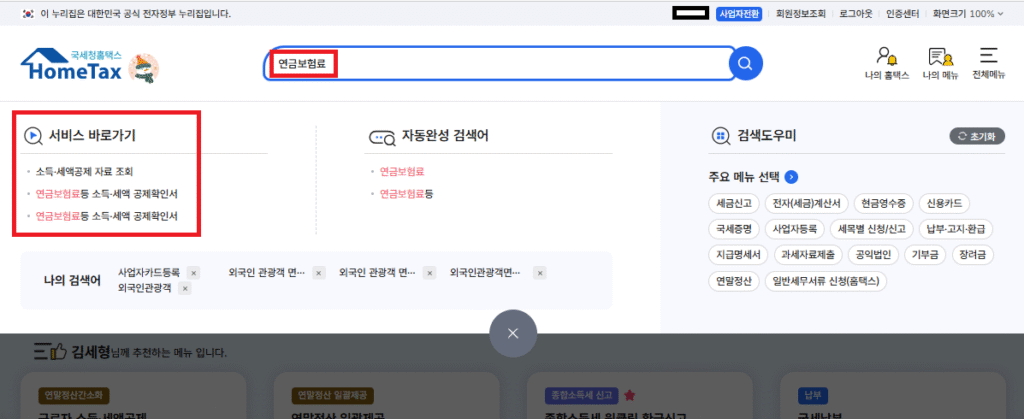Screen dimensions: 1024x419
Task: Click arrow next to 주요 메뉴 선택
Action: tap(792, 177)
